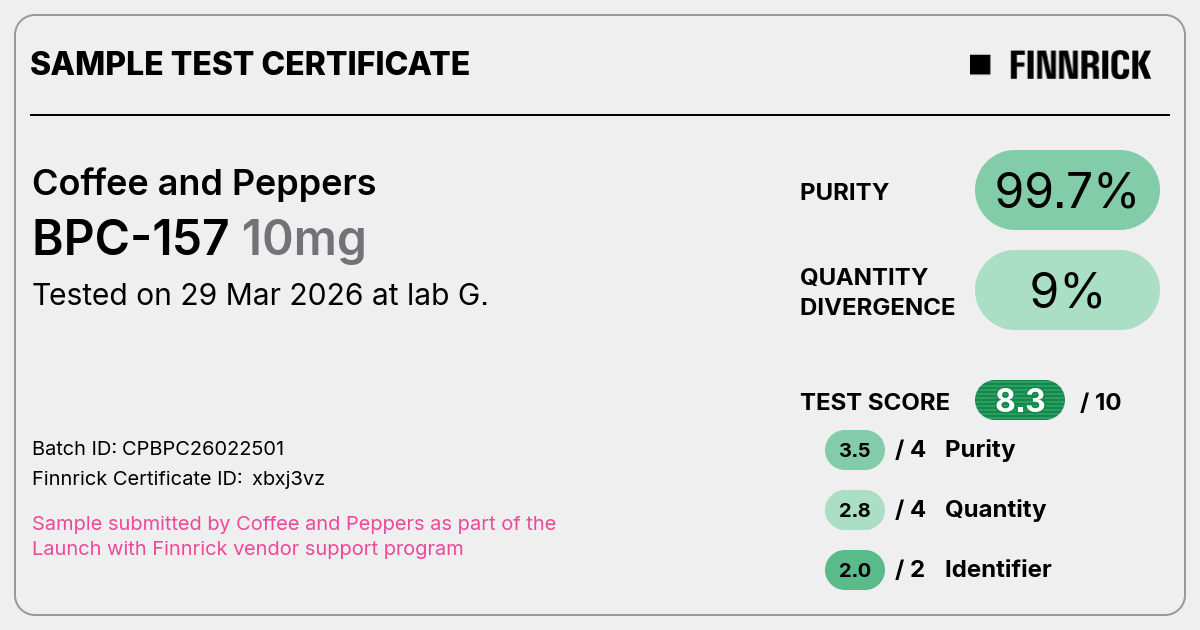The image size is (1200, 630).
Task: Click the 2.8 quantity score pill
Action: tap(855, 510)
